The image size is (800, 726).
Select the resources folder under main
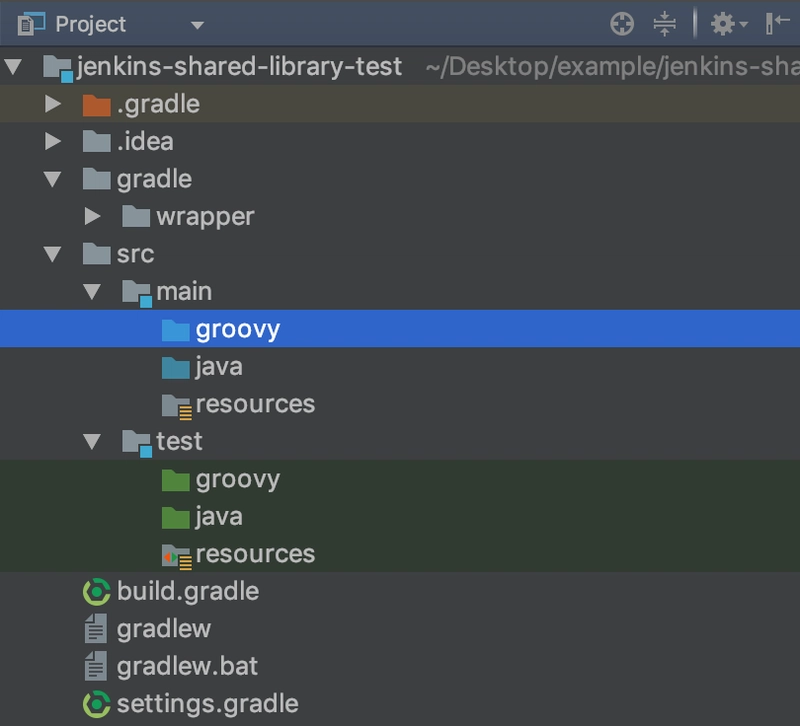[255, 404]
